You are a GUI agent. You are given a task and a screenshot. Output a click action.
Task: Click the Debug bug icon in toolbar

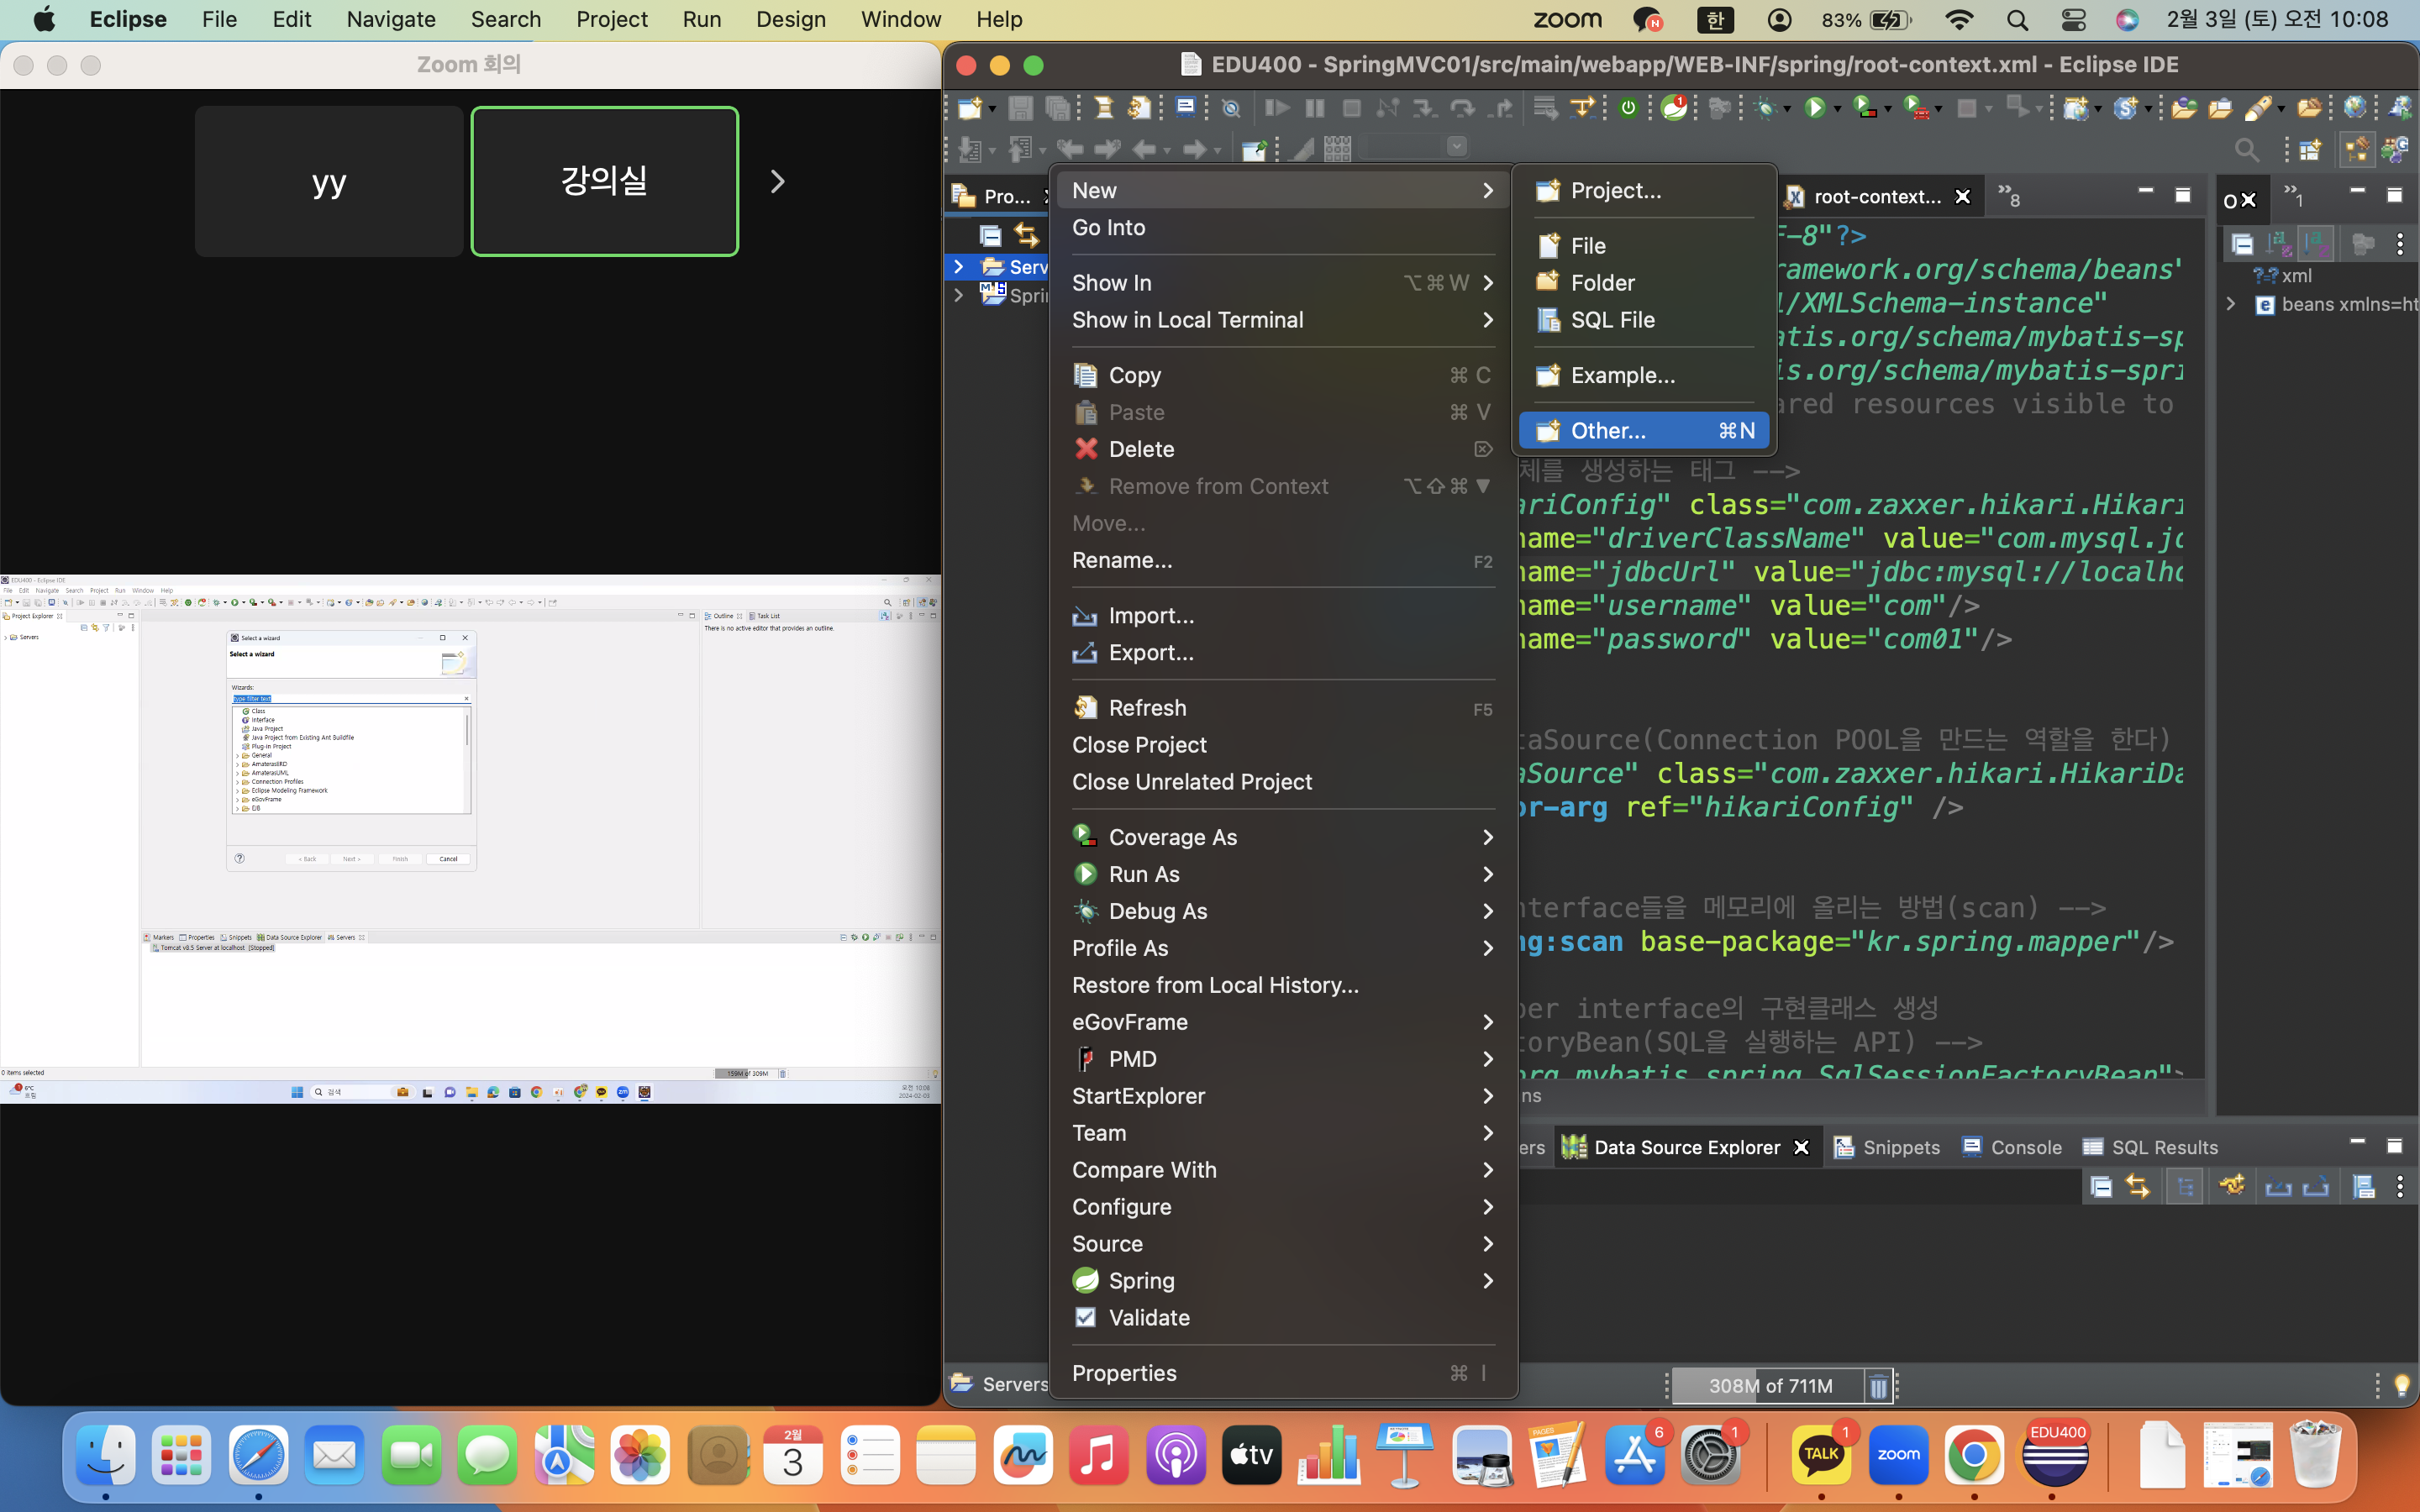tap(1765, 108)
